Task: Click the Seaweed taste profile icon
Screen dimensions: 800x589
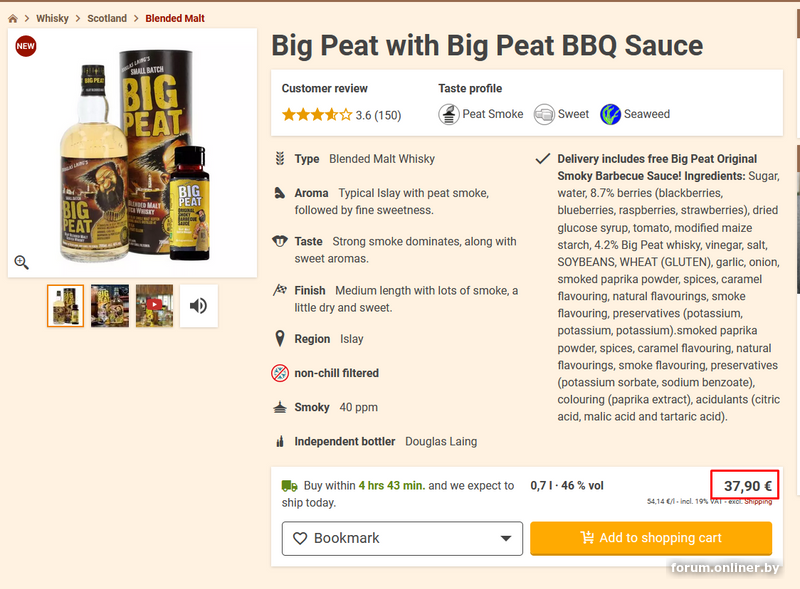Action: (610, 114)
